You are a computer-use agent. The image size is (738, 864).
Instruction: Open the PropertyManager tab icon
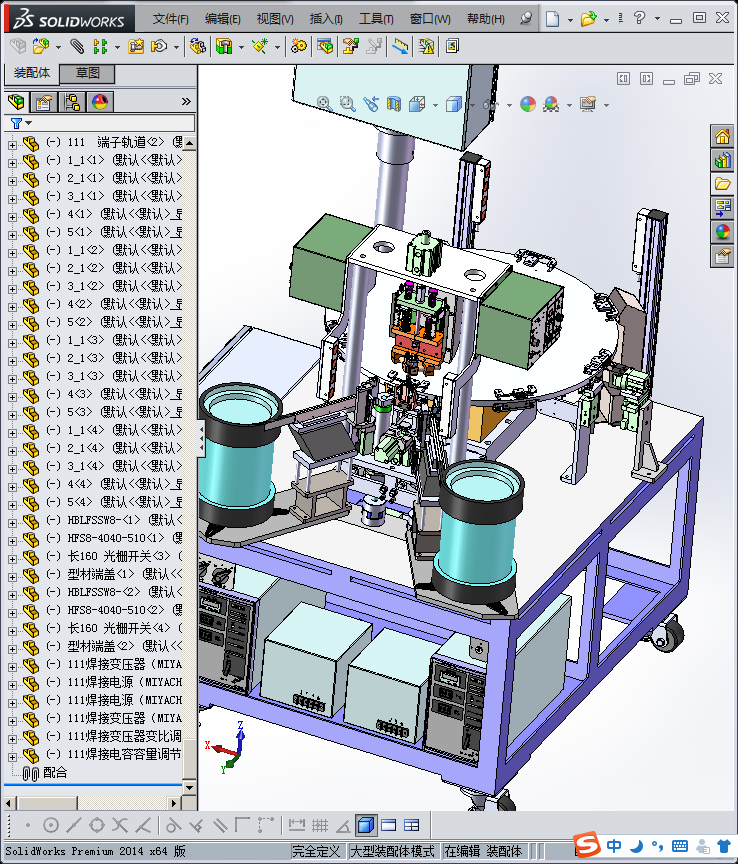click(x=44, y=102)
